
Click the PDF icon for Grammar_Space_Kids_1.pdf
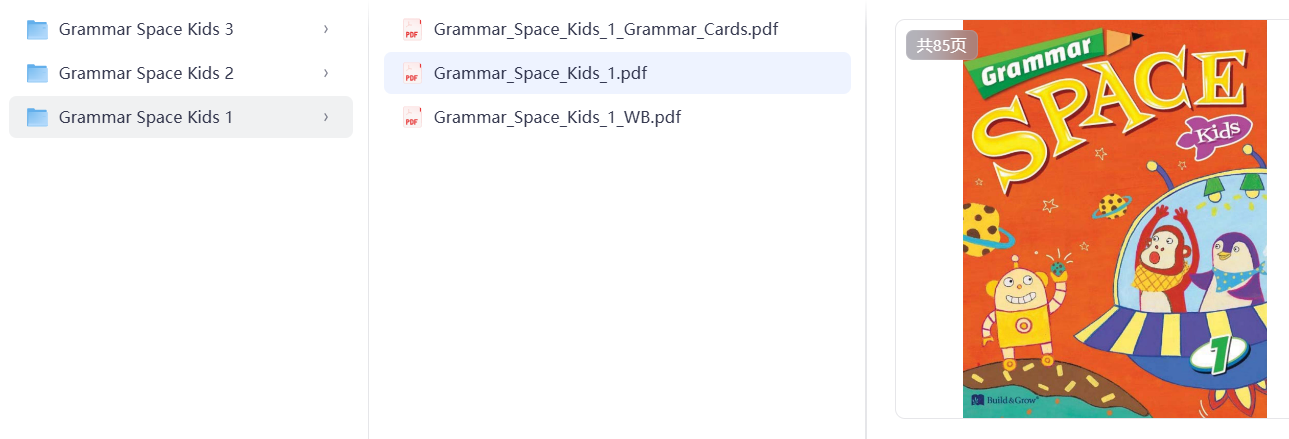[412, 73]
